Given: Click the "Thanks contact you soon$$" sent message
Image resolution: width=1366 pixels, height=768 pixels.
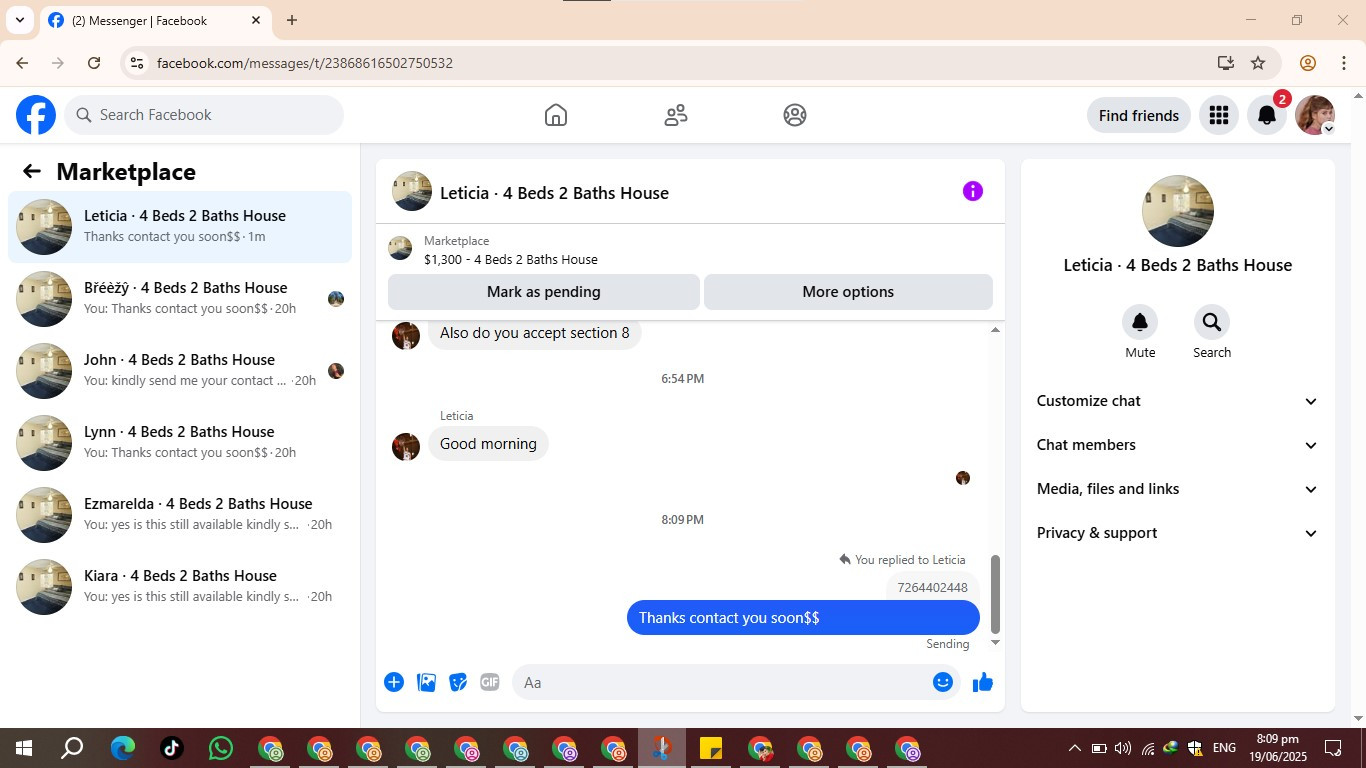Looking at the screenshot, I should point(803,618).
